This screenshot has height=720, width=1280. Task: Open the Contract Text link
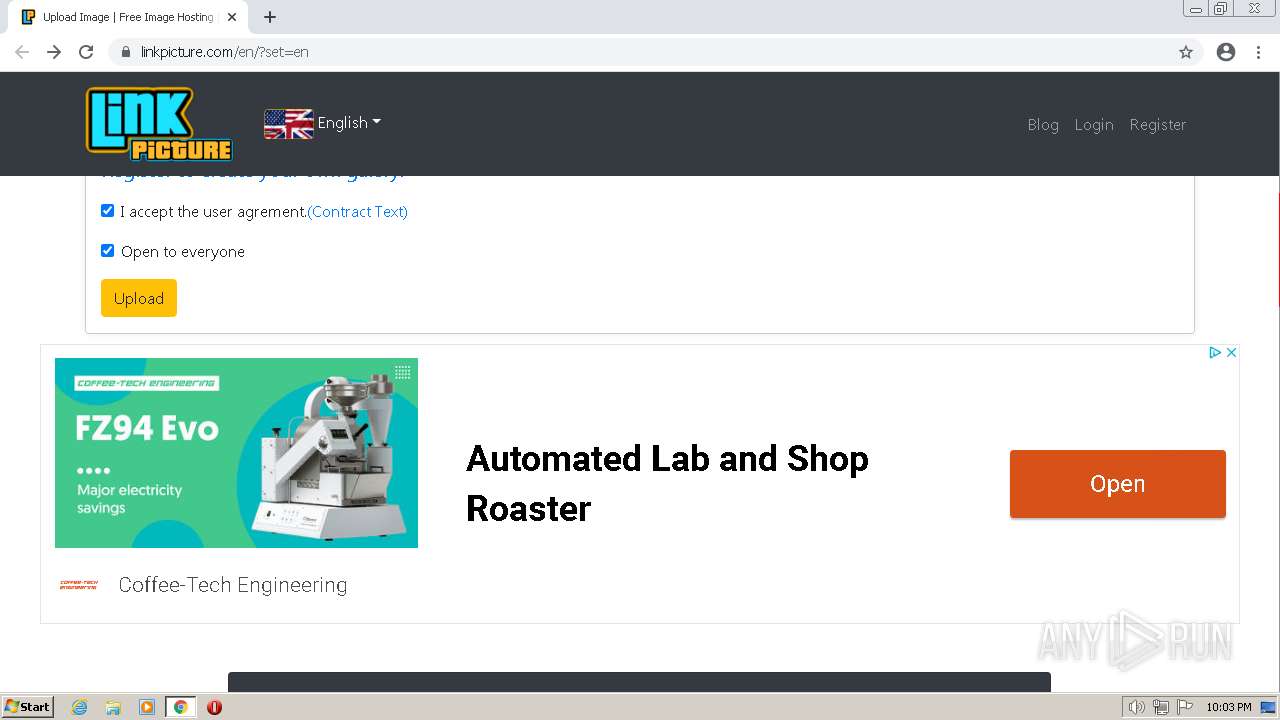(x=358, y=212)
